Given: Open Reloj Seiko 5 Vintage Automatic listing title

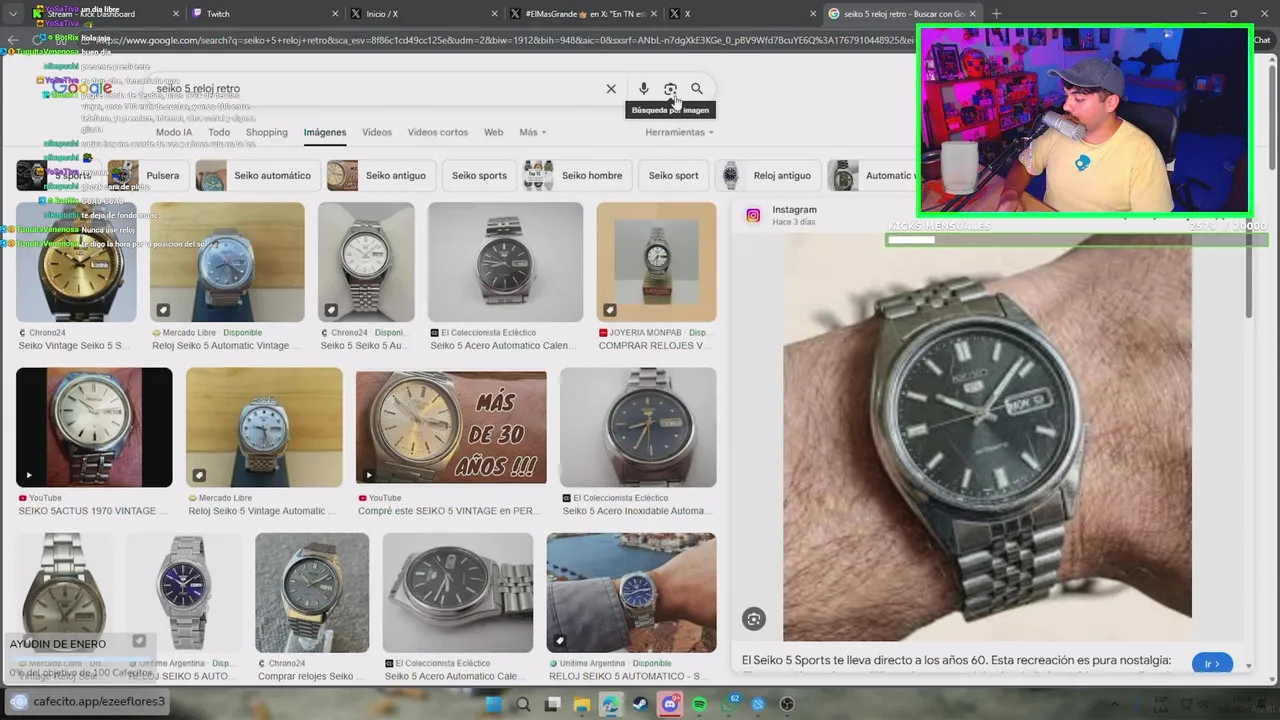Looking at the screenshot, I should [262, 511].
